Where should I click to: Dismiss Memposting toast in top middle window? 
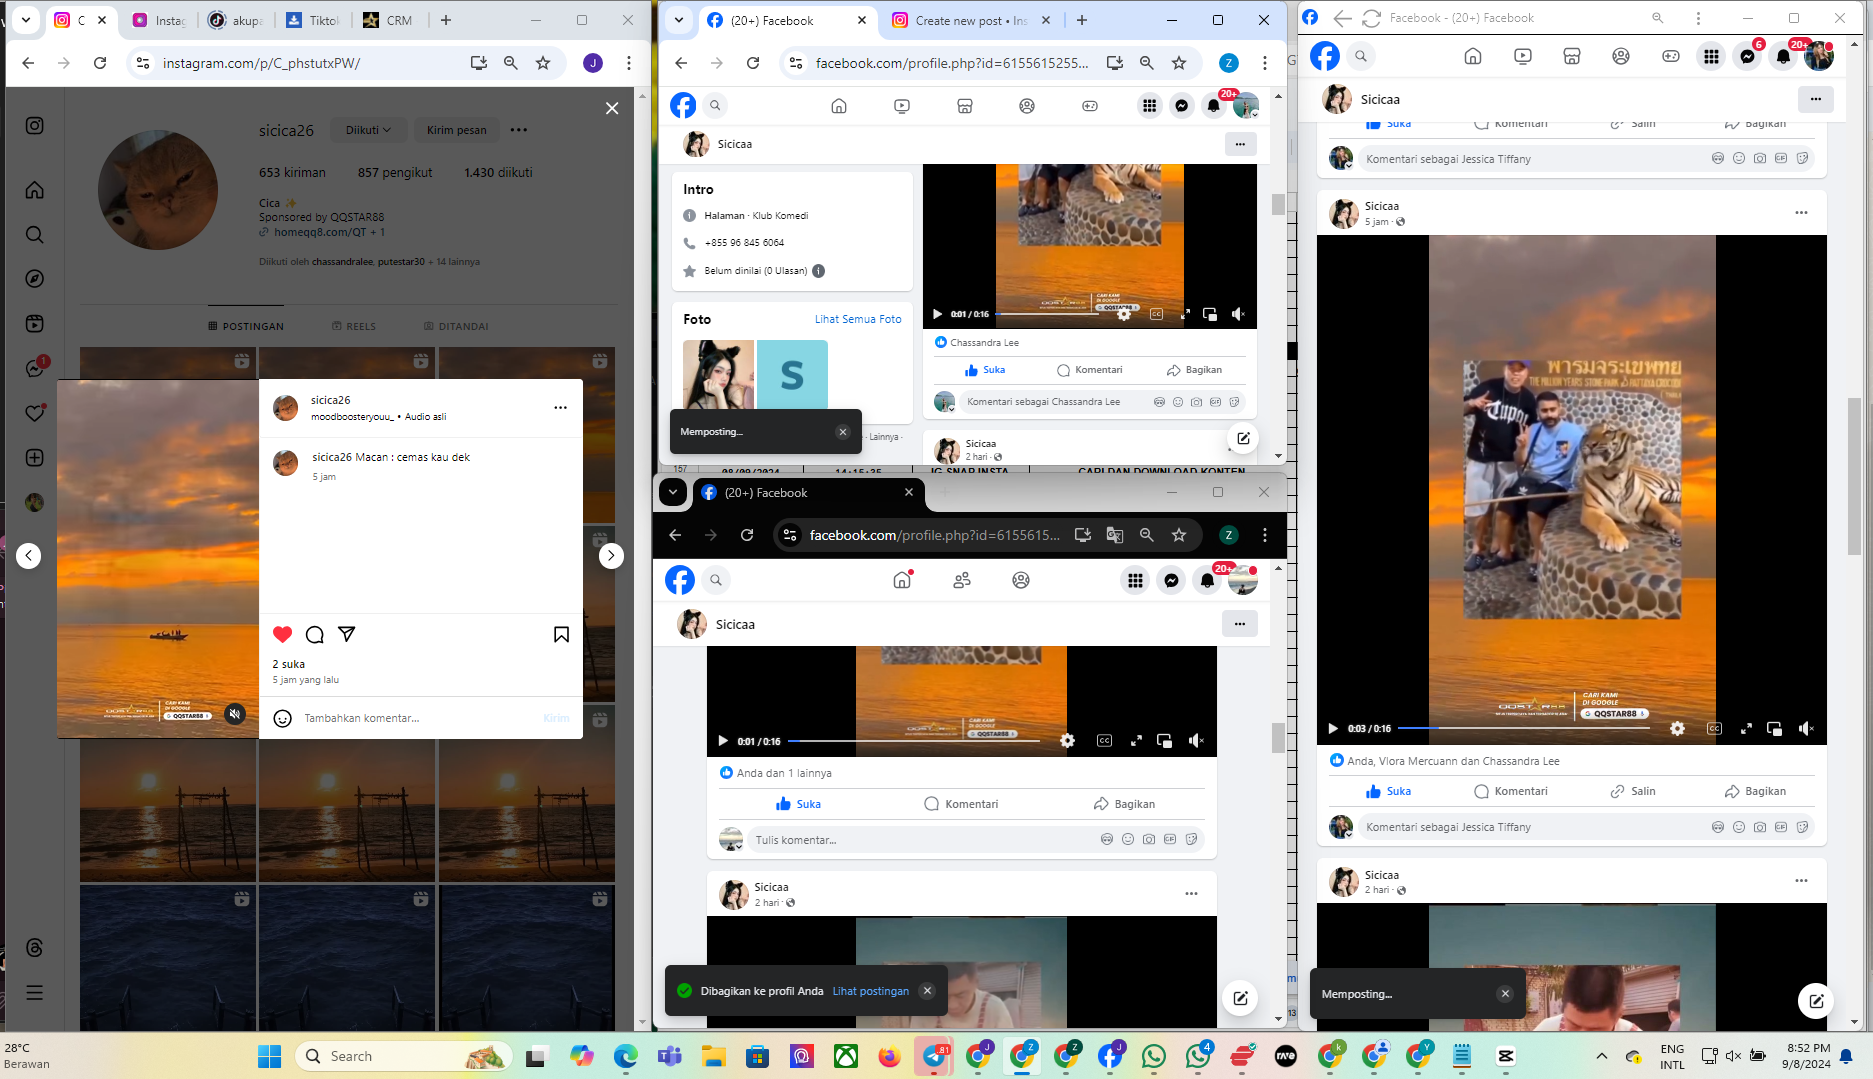tap(843, 432)
